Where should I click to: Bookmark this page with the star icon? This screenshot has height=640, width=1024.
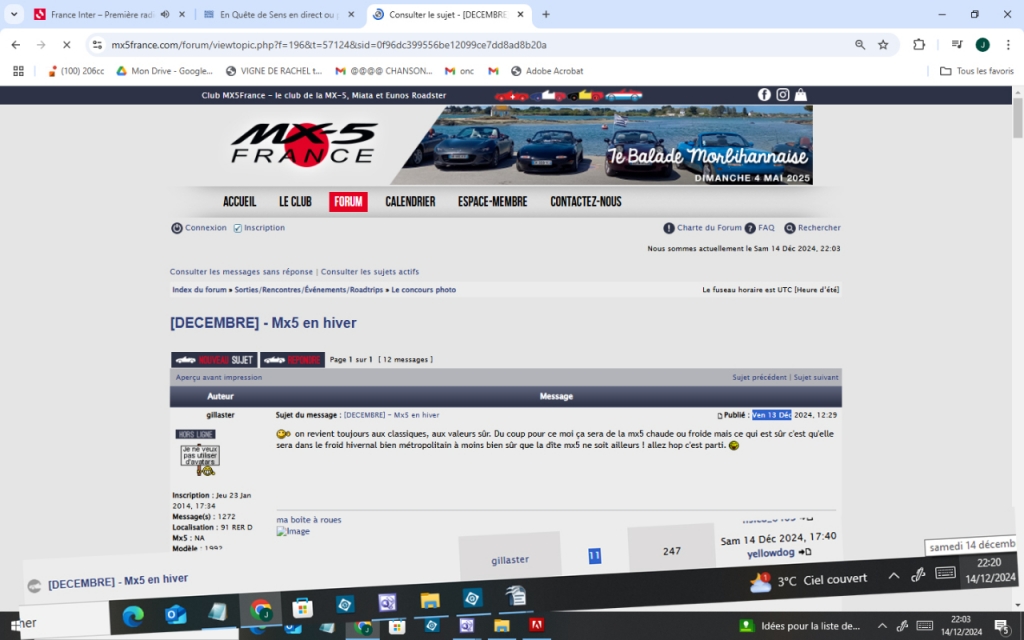[883, 44]
